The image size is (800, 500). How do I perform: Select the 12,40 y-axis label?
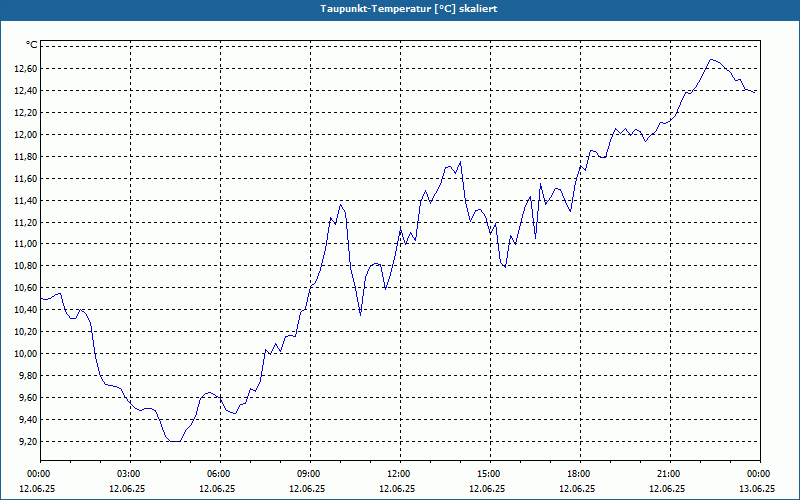(x=28, y=90)
